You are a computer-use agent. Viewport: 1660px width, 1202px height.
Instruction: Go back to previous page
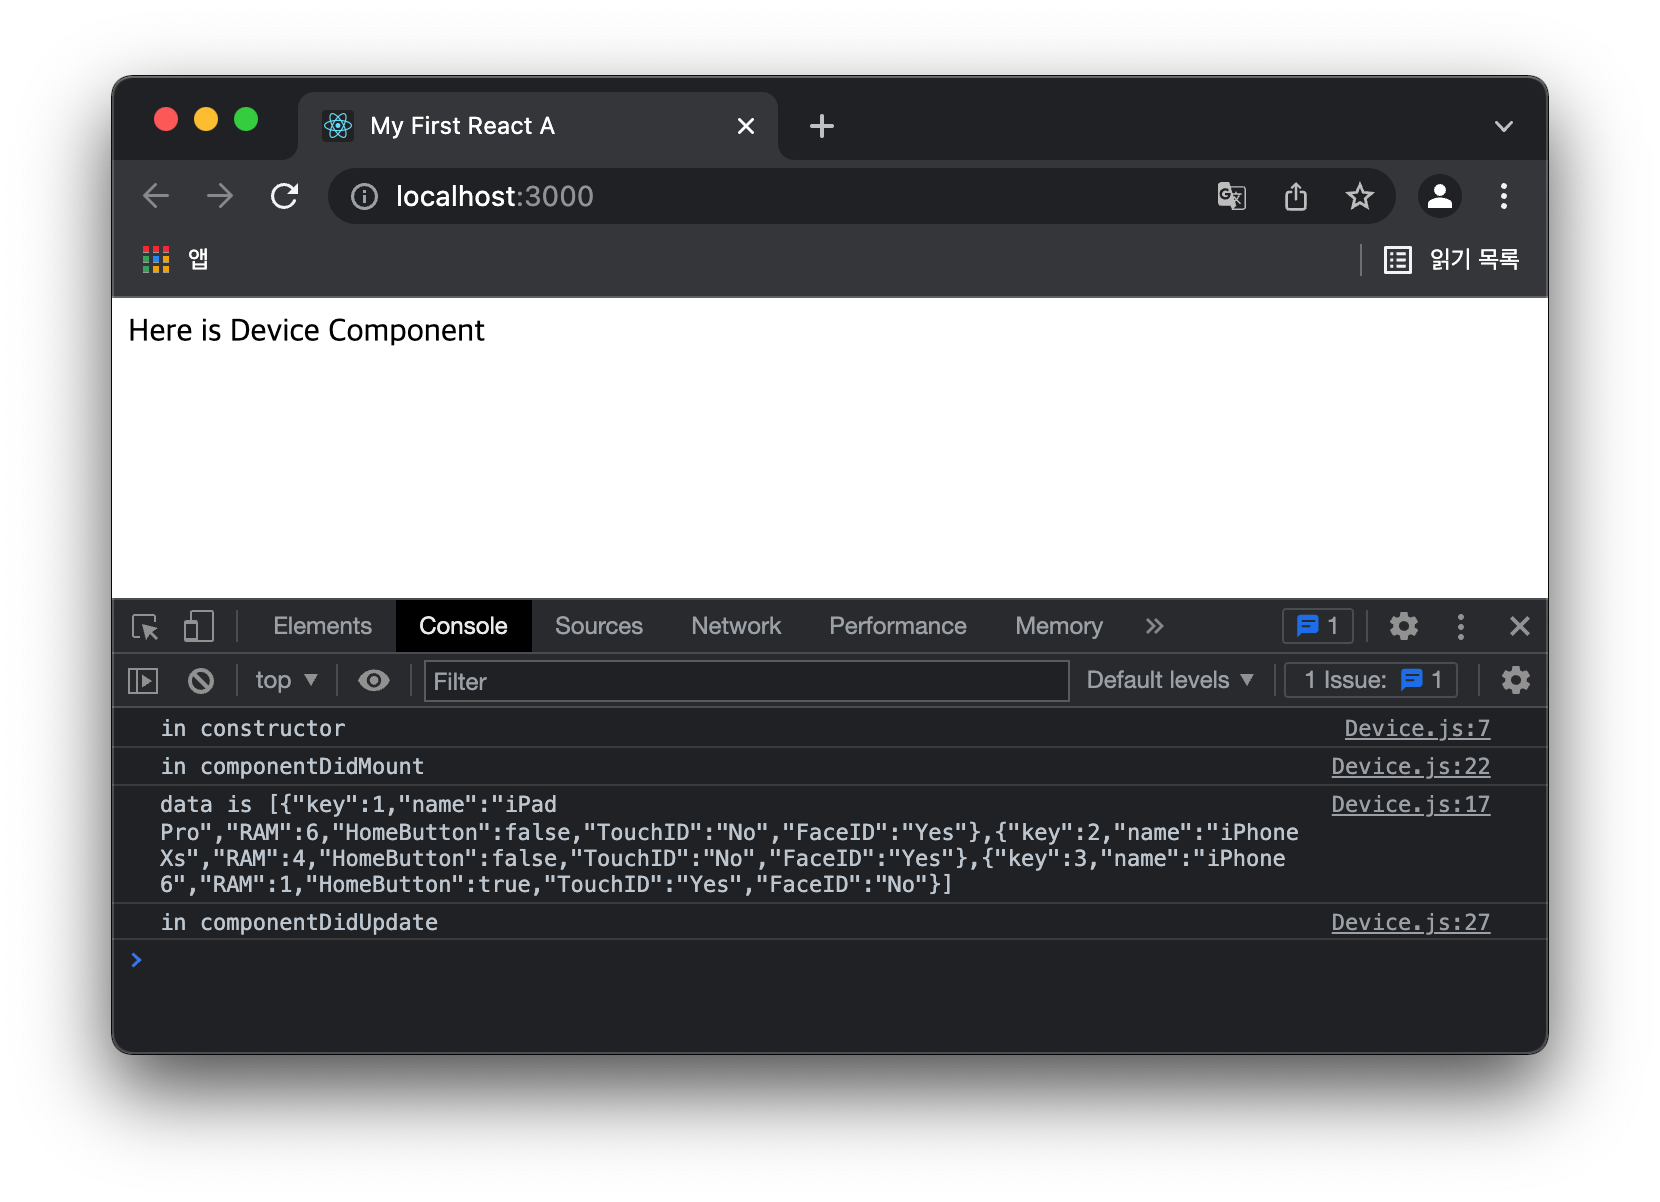point(156,196)
